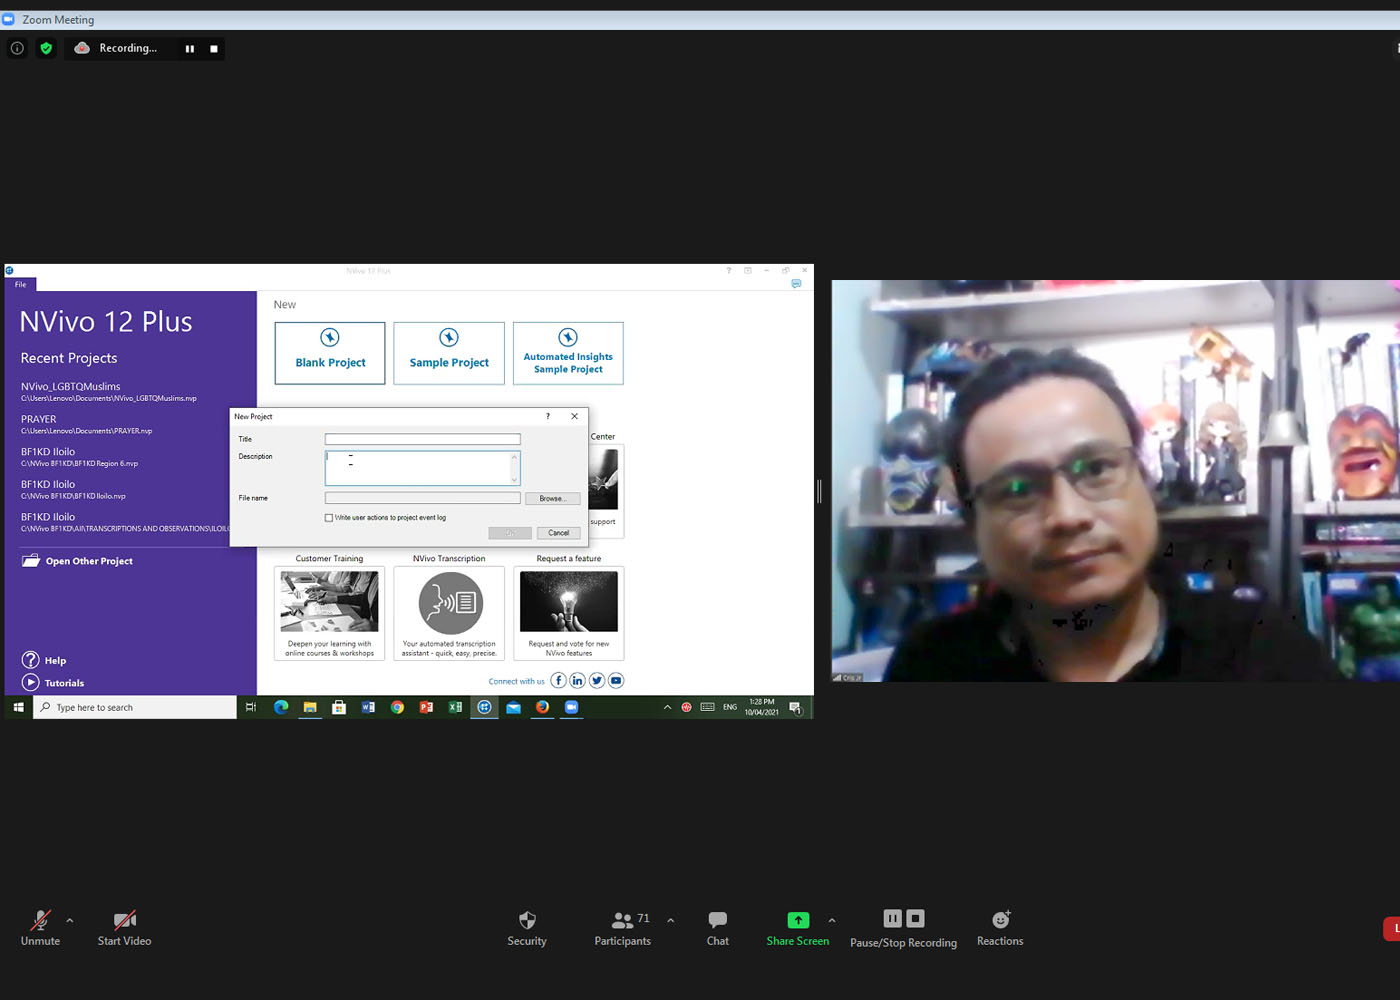Open NVivo YouTube channel icon
The height and width of the screenshot is (1000, 1400).
616,681
